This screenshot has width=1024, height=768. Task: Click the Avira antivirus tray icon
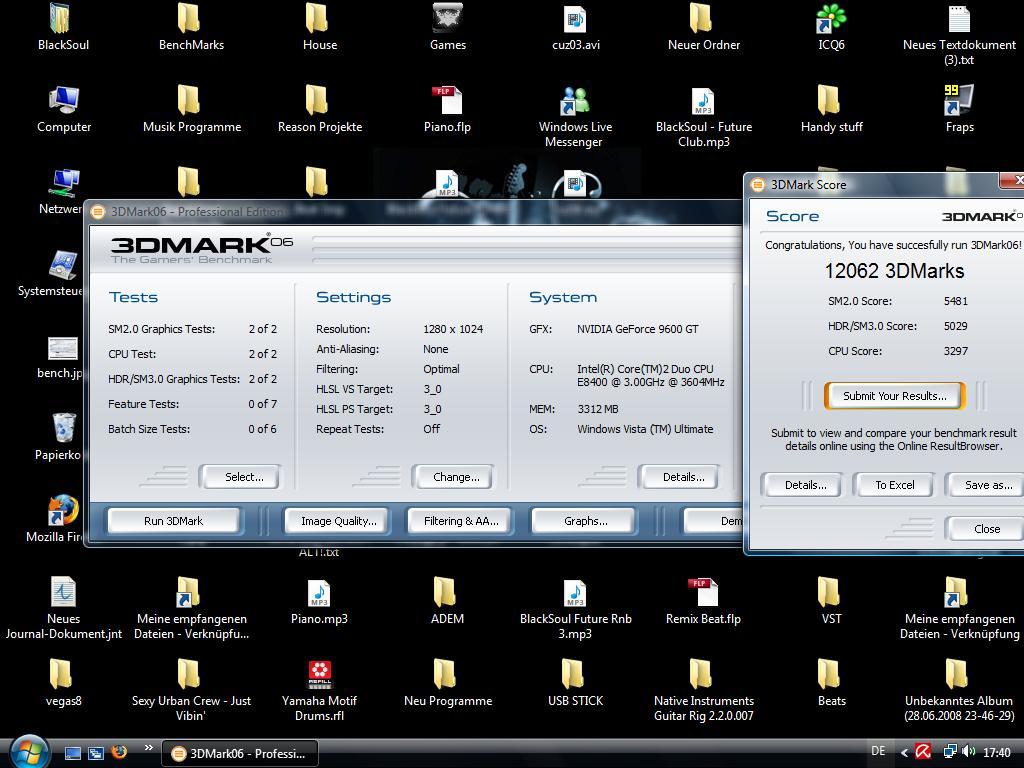tap(923, 752)
